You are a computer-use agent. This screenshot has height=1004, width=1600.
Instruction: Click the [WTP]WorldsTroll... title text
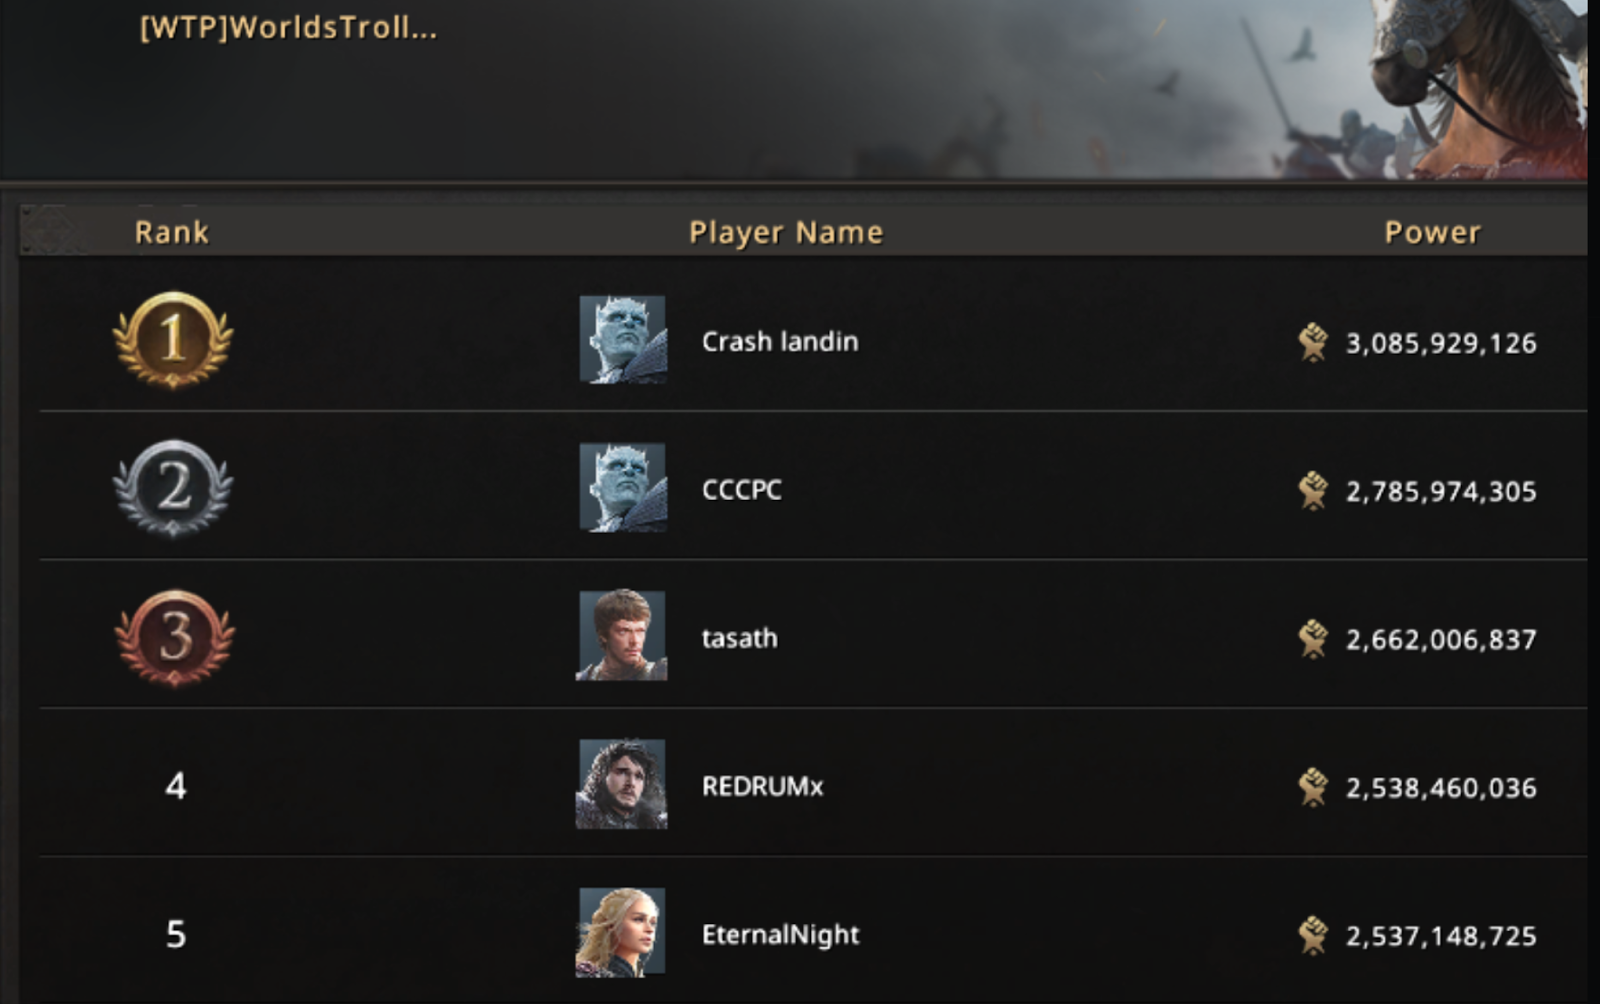(x=288, y=28)
